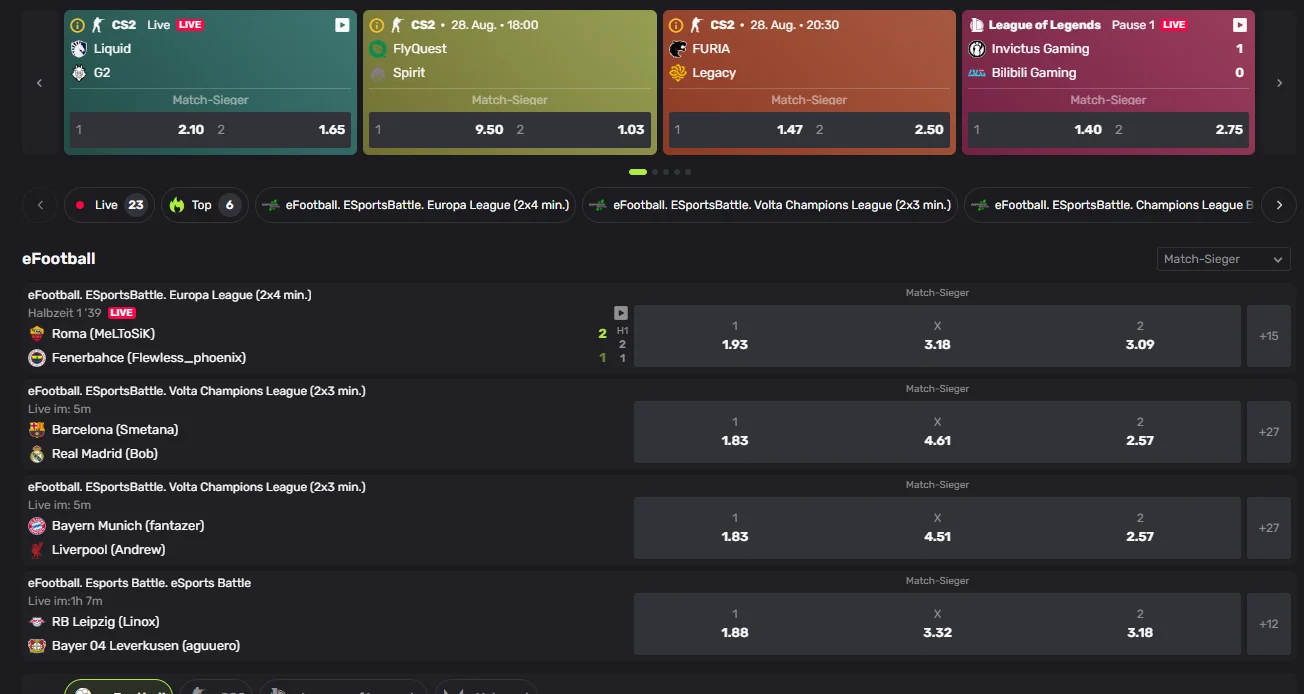Open the Match-Sieger market dropdown
This screenshot has width=1304, height=694.
[x=1223, y=259]
